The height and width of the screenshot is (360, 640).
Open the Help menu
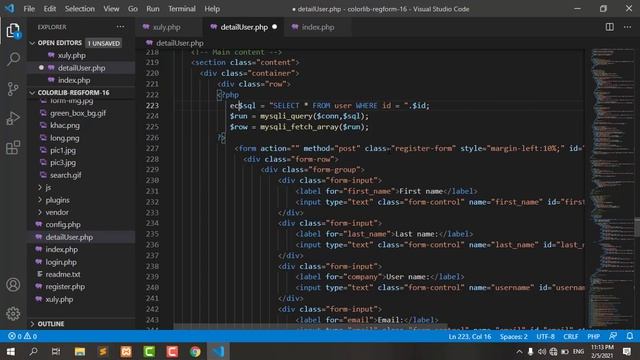point(212,9)
